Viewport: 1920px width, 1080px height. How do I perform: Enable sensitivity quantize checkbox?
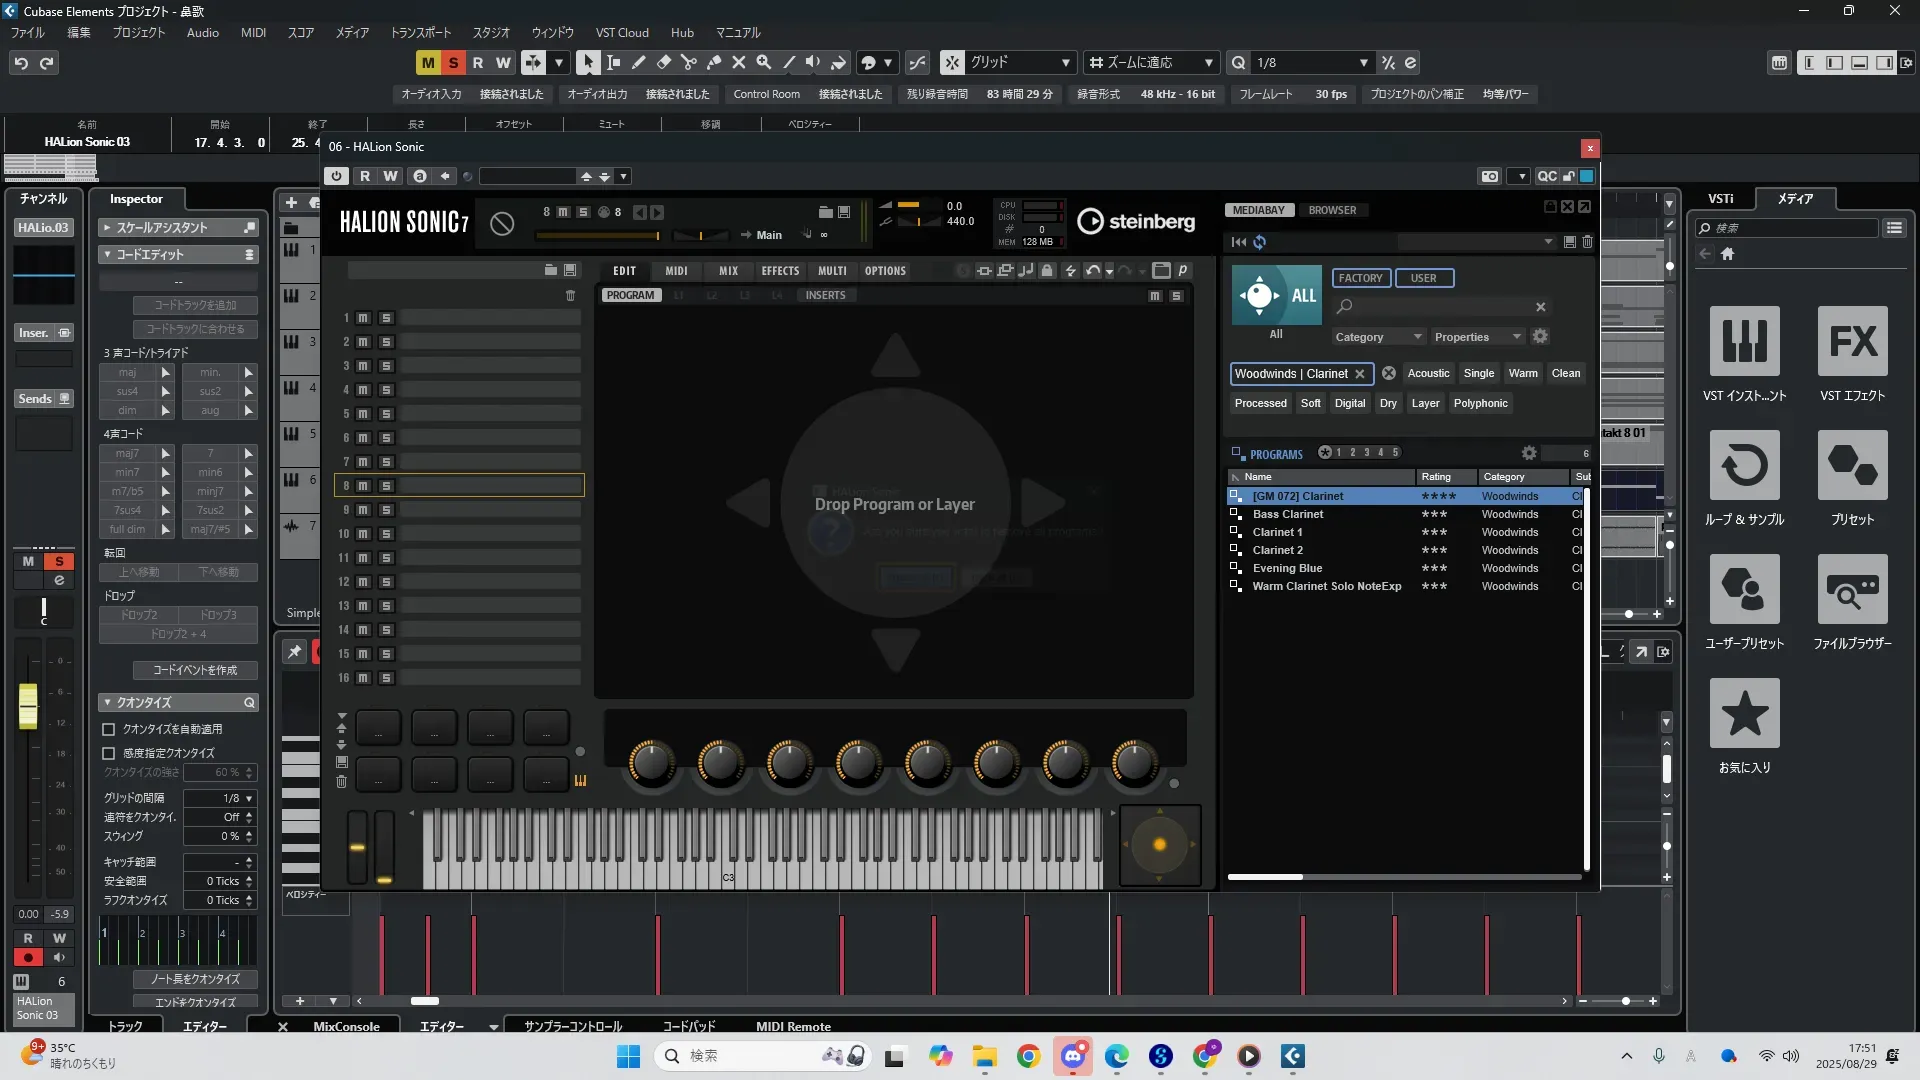click(x=109, y=754)
